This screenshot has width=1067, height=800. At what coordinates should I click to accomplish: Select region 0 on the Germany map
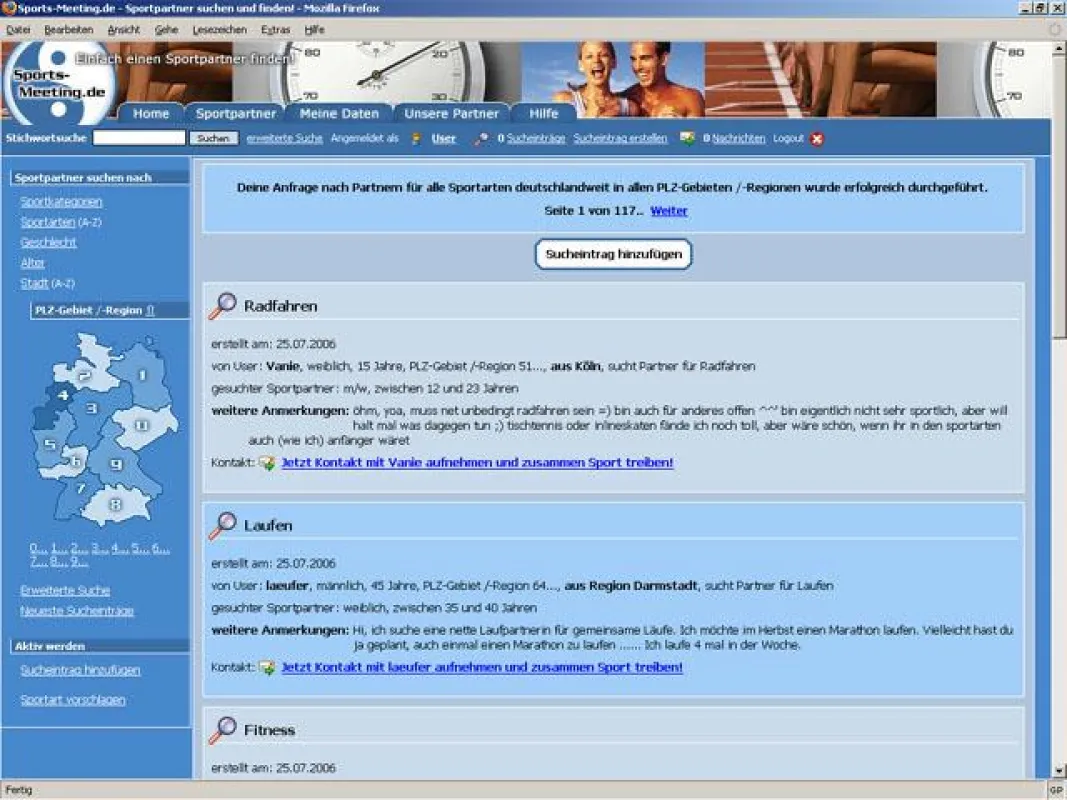tap(142, 426)
